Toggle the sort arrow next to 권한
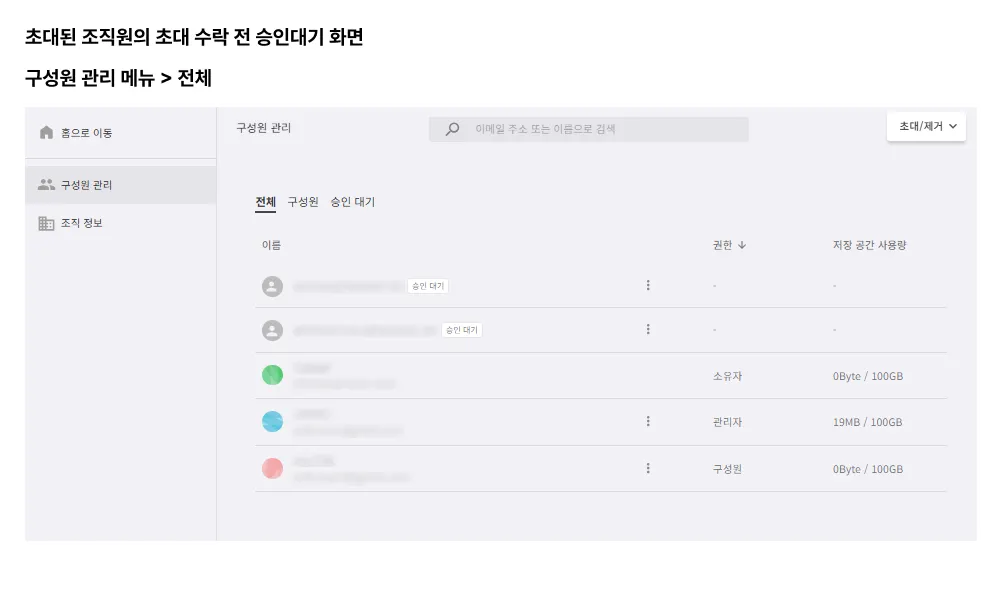1000x600 pixels. click(x=742, y=245)
